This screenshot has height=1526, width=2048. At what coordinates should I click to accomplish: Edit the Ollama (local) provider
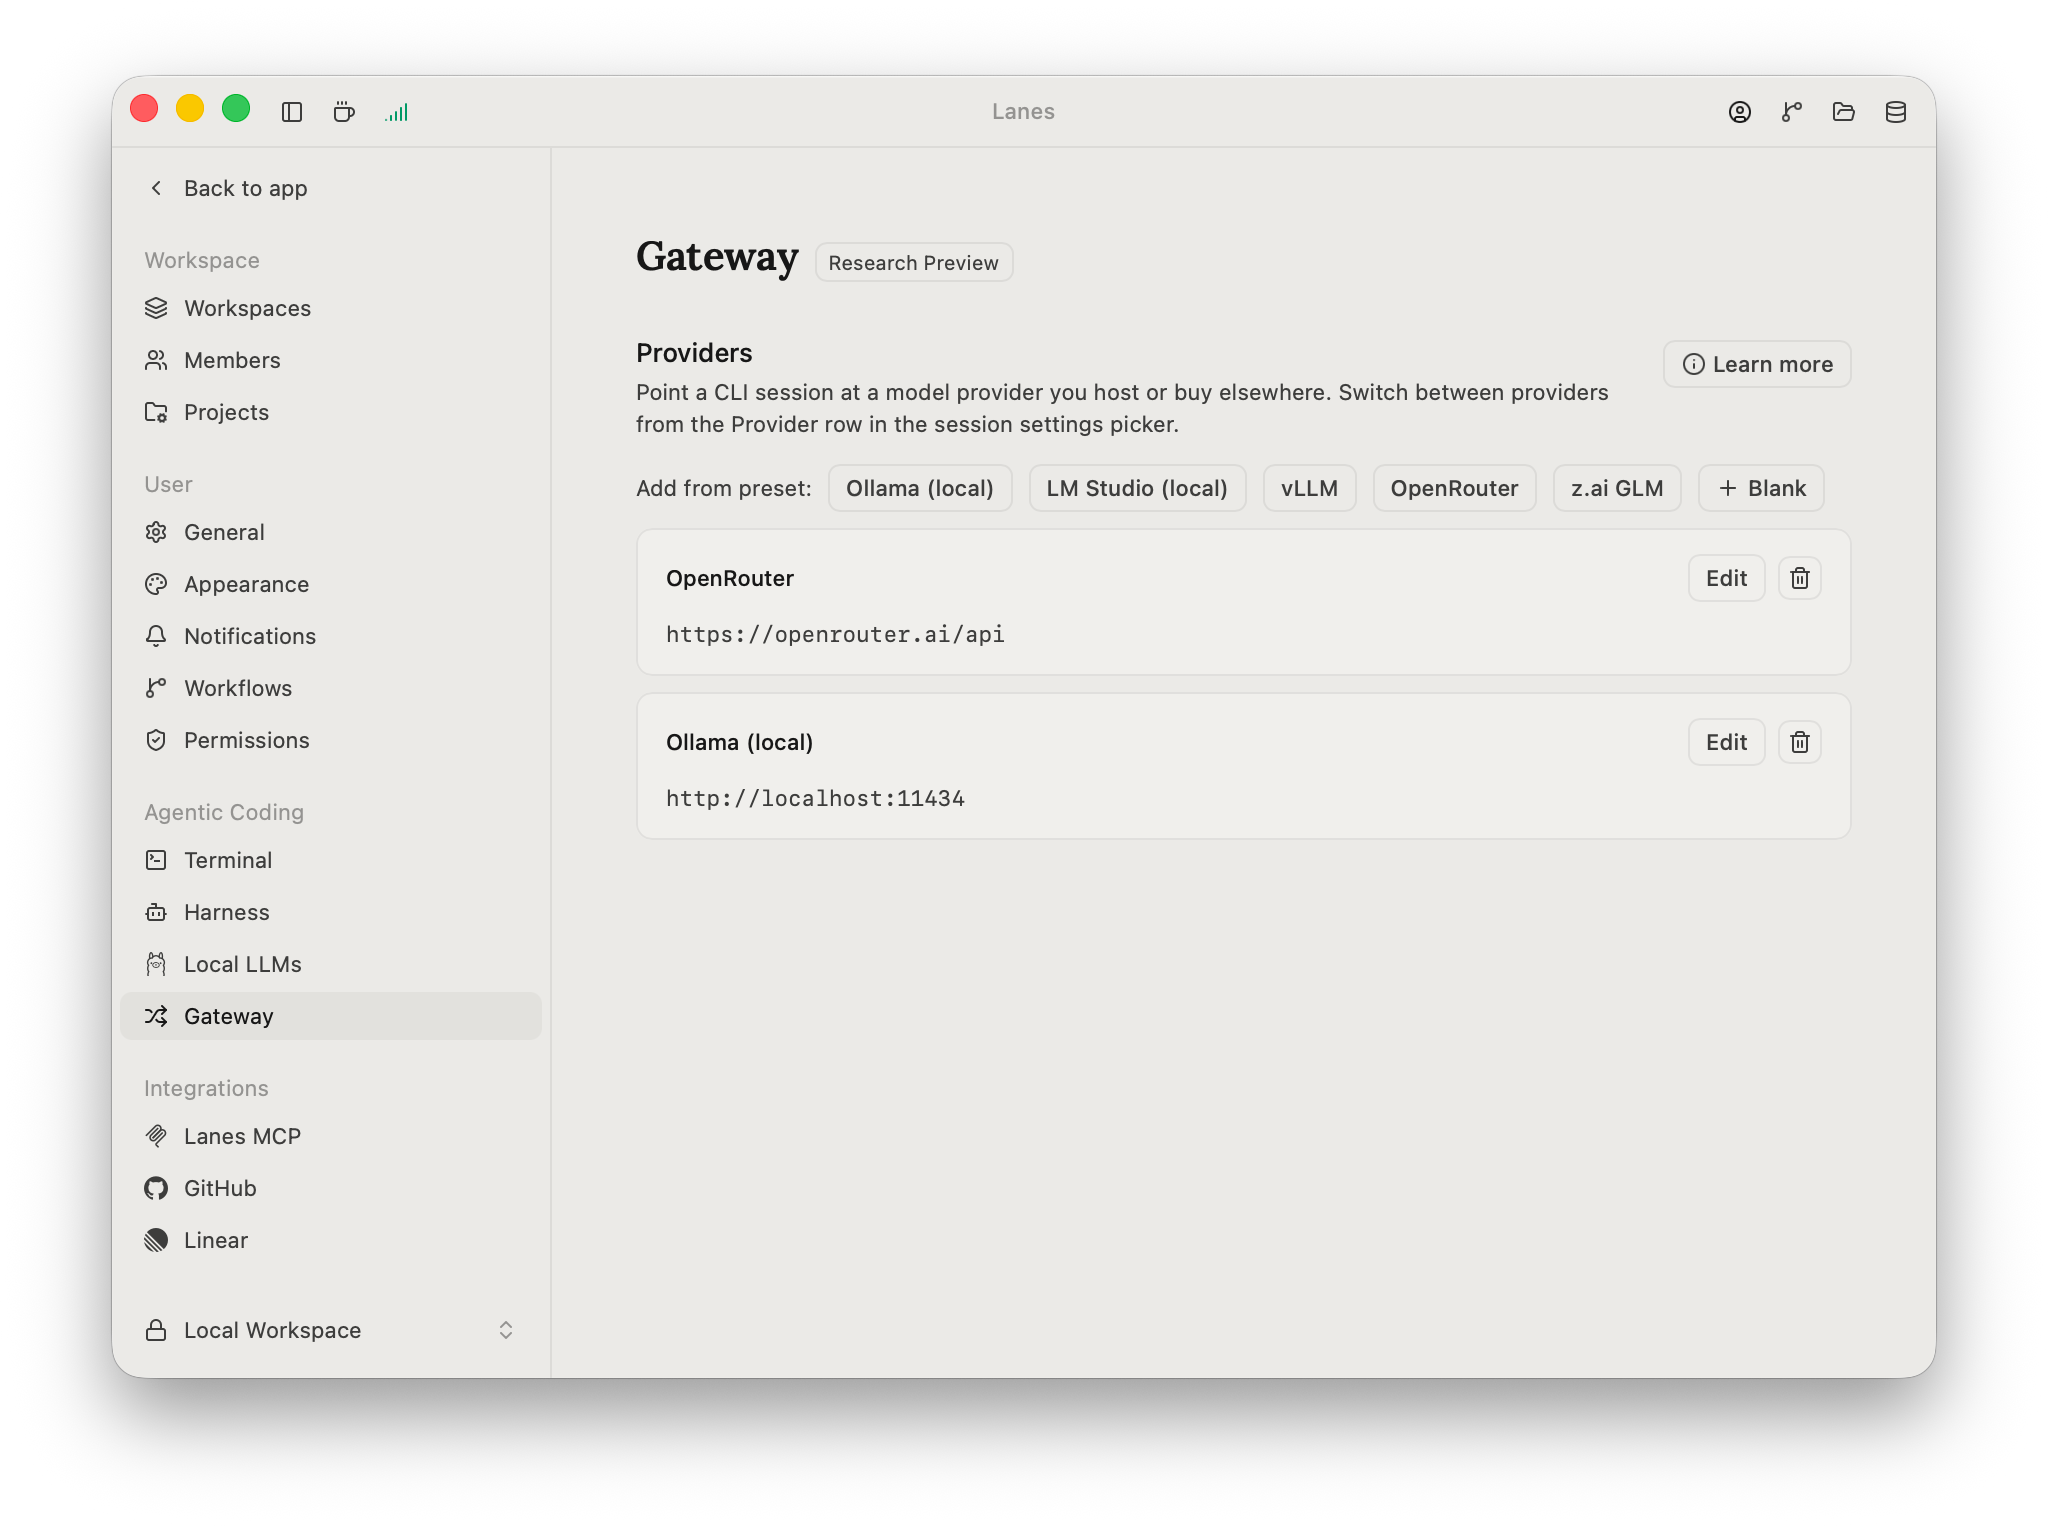coord(1726,742)
